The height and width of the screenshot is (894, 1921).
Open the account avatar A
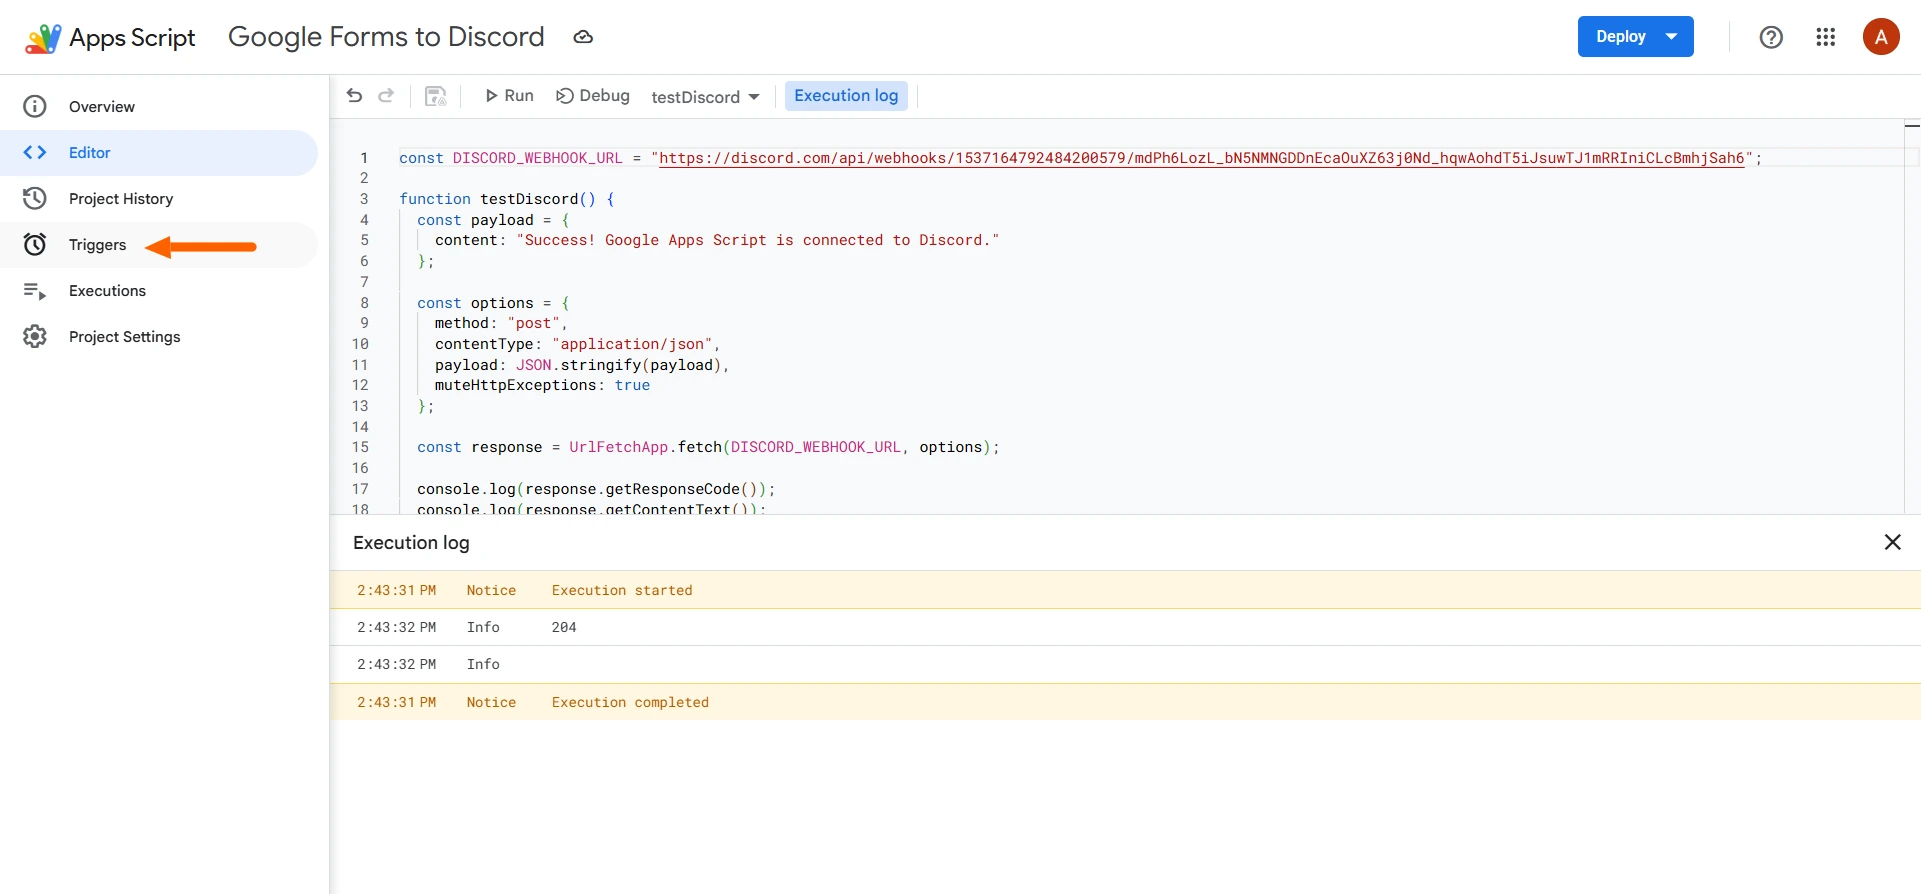(x=1881, y=37)
